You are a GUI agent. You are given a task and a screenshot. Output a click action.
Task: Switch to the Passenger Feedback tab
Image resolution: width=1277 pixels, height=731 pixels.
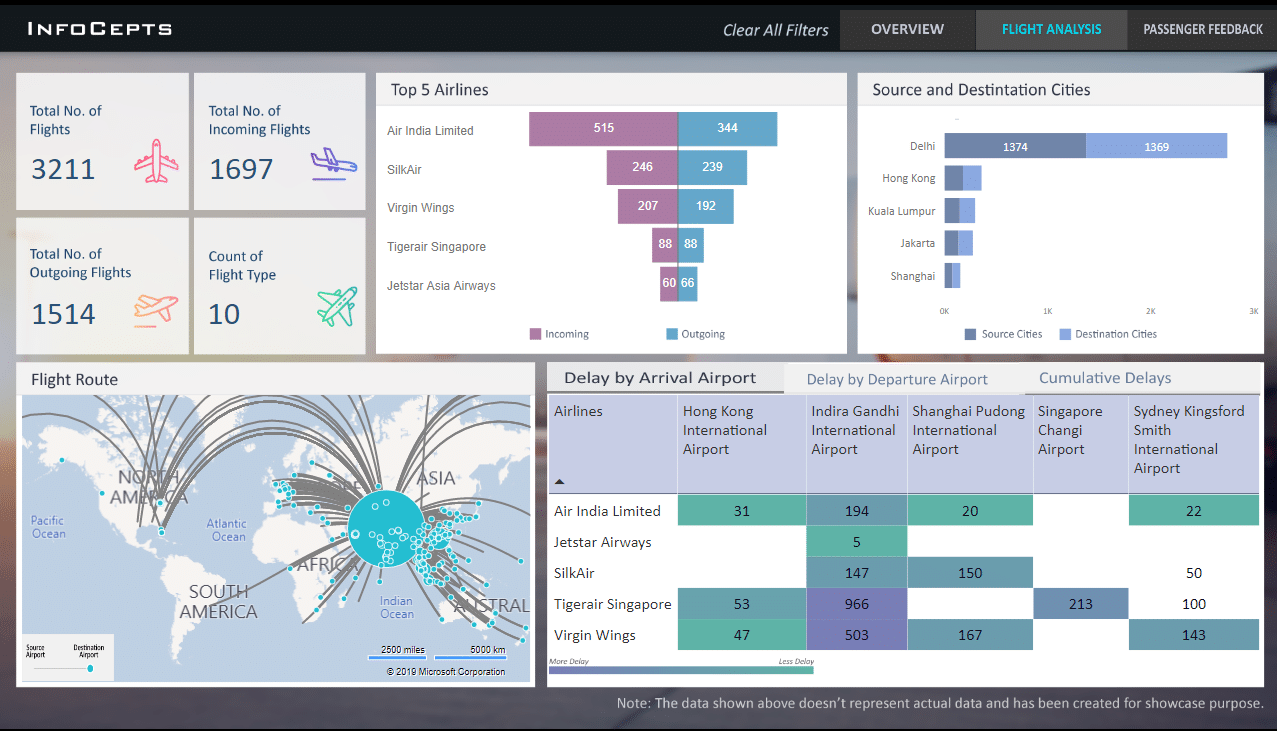pos(1203,29)
